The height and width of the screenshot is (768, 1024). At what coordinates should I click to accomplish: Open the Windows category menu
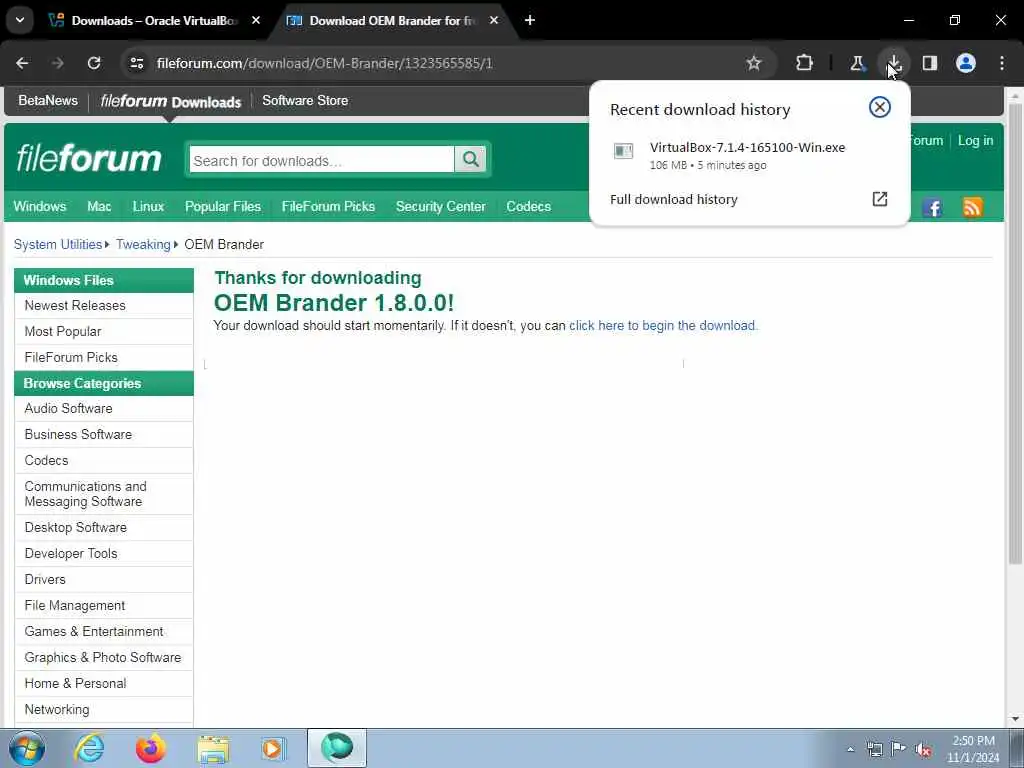click(40, 206)
